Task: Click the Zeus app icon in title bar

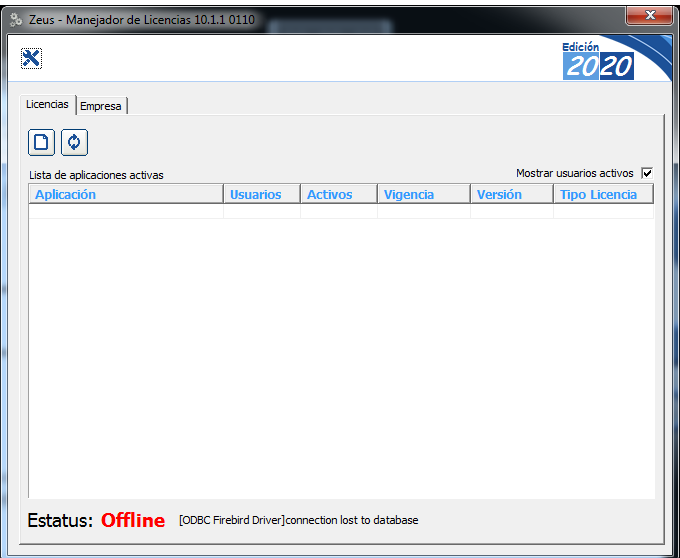Action: coord(16,19)
